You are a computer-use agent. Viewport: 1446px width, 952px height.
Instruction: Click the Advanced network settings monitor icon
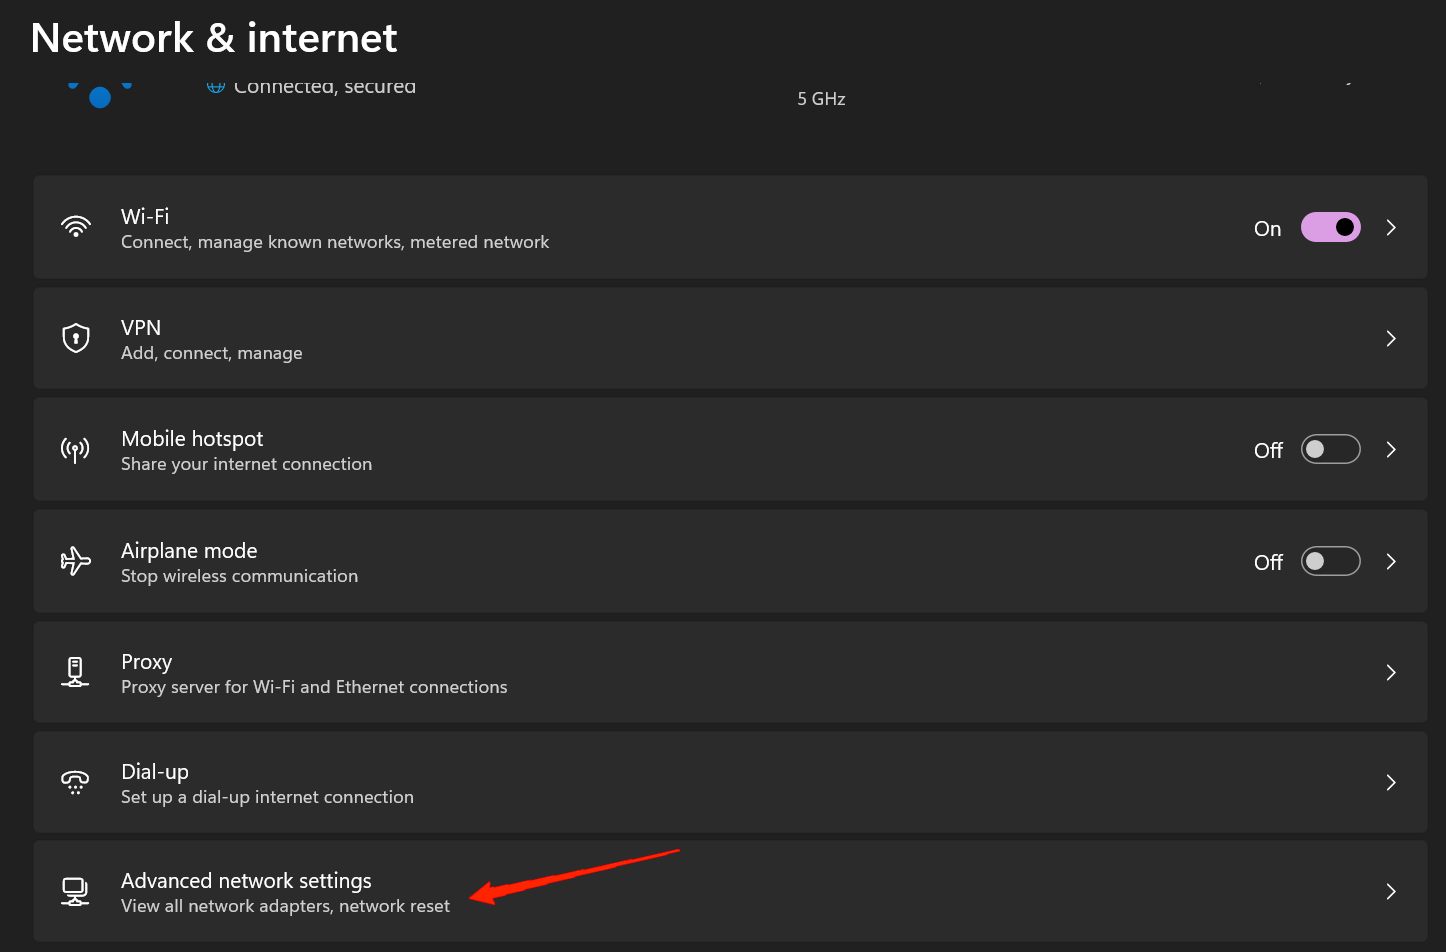pyautogui.click(x=75, y=891)
